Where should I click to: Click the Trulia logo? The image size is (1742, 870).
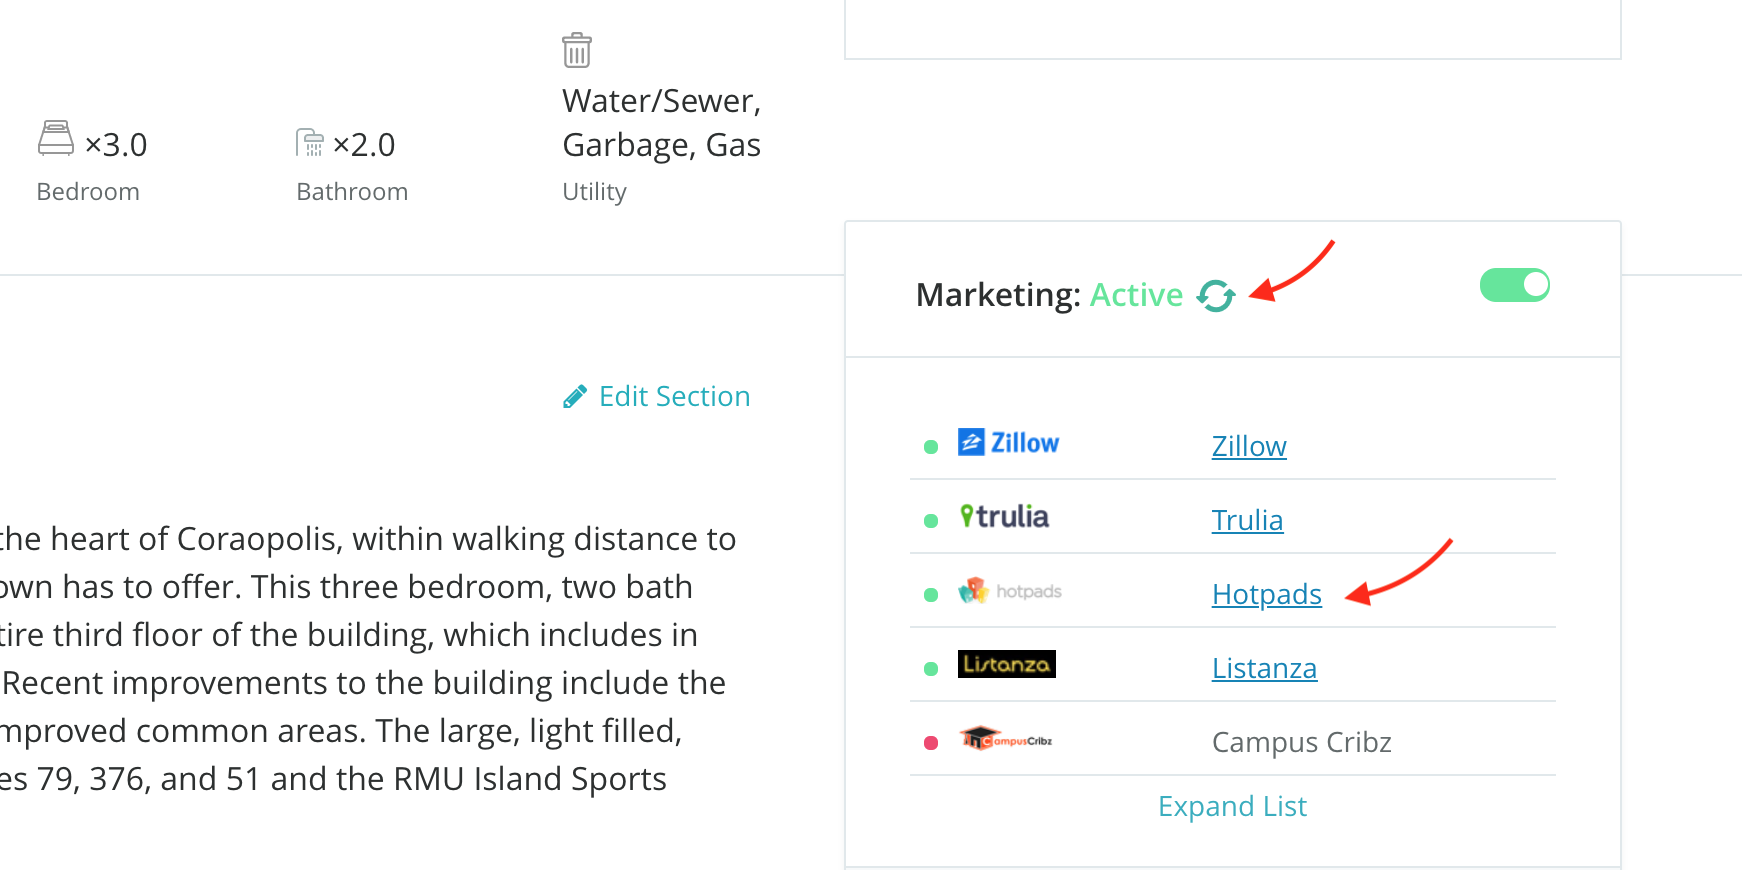[1004, 517]
